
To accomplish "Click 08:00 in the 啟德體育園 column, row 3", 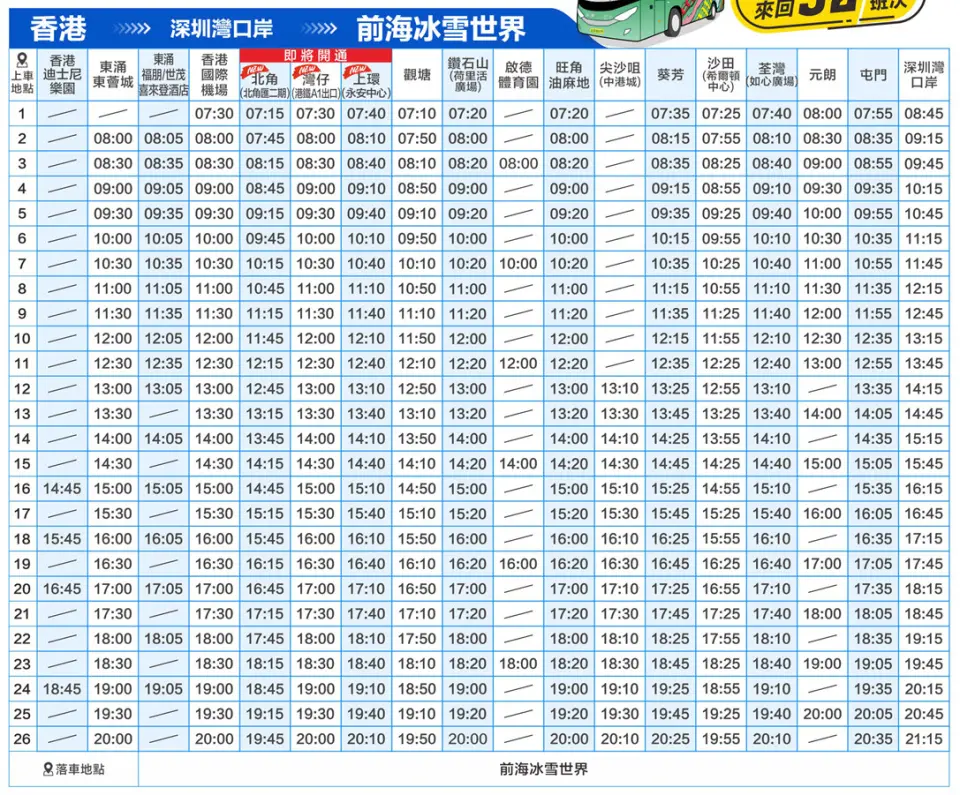I will [x=519, y=164].
